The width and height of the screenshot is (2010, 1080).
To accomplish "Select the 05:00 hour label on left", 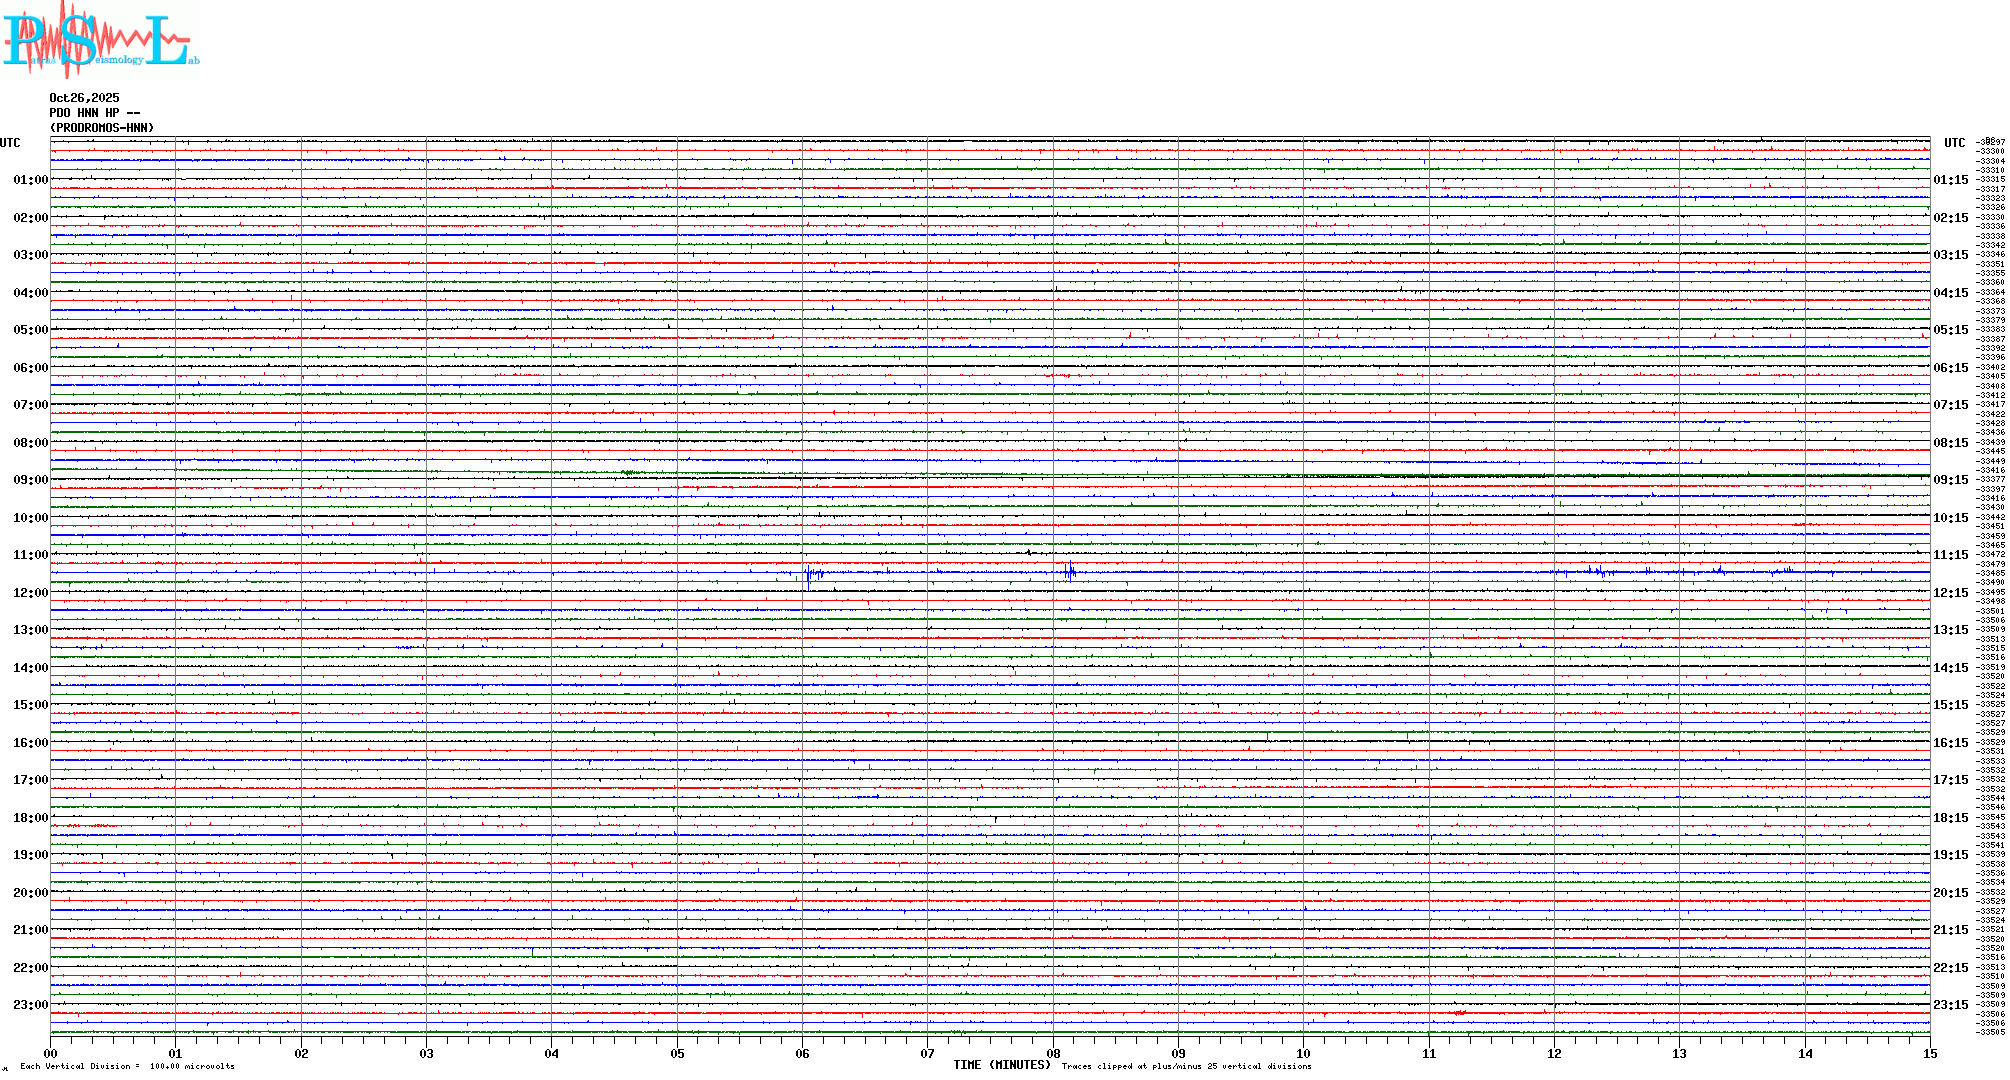I will (30, 330).
